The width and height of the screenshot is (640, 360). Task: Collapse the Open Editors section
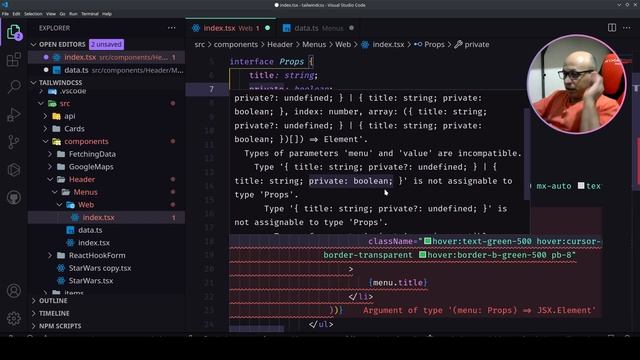click(x=34, y=44)
